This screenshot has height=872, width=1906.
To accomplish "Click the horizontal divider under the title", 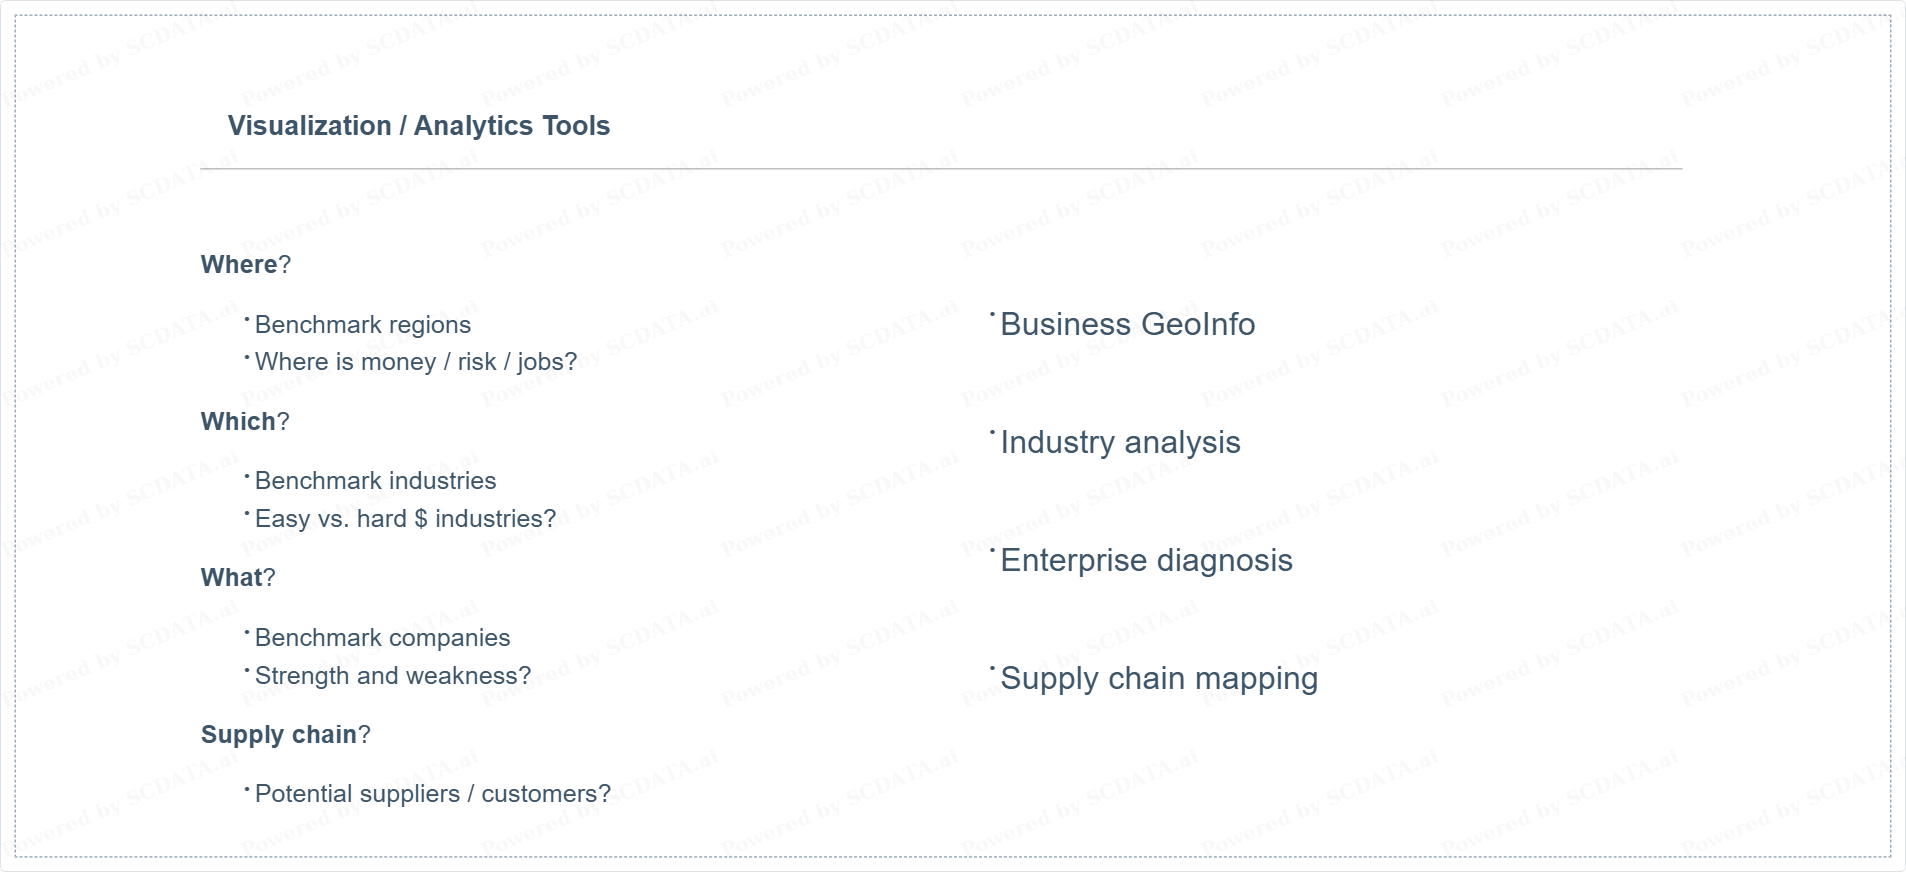I will click(x=940, y=169).
